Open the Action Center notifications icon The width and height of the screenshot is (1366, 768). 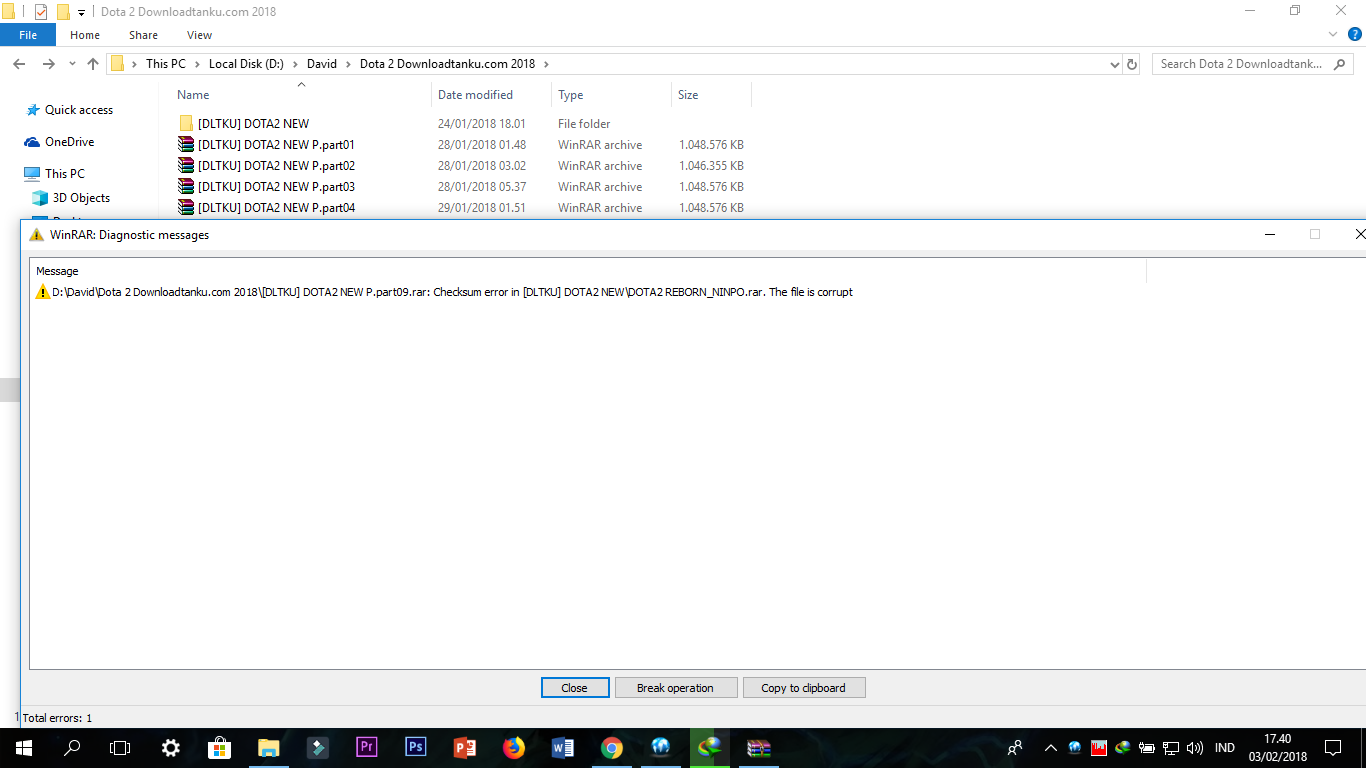click(x=1332, y=748)
